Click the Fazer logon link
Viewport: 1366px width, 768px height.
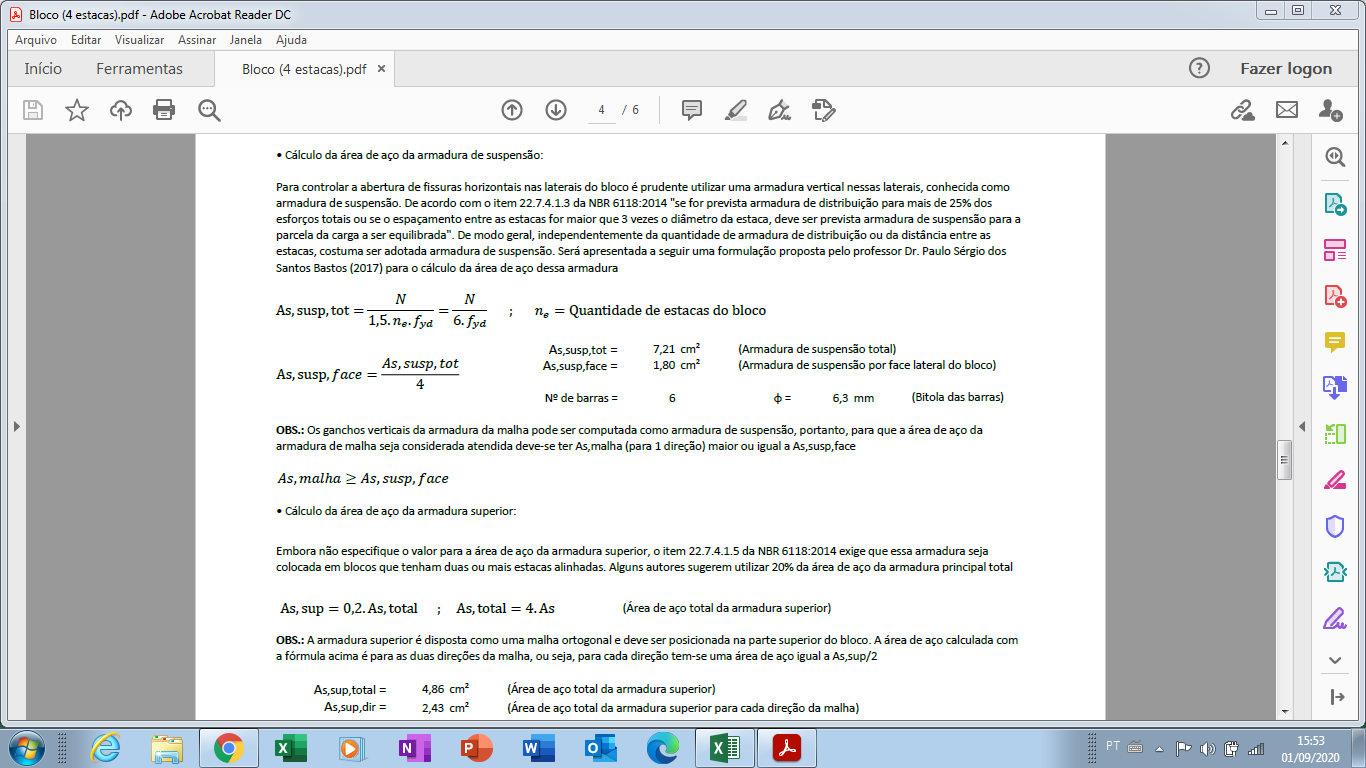point(1286,69)
